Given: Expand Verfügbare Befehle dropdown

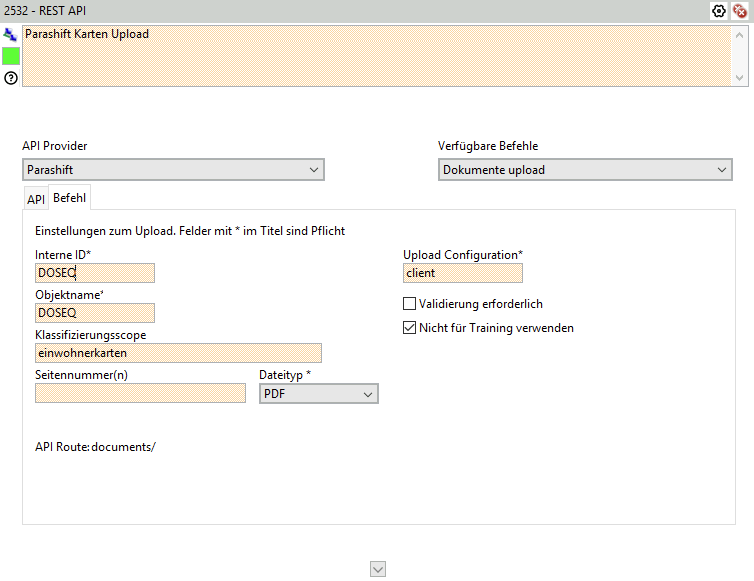Looking at the screenshot, I should click(586, 170).
